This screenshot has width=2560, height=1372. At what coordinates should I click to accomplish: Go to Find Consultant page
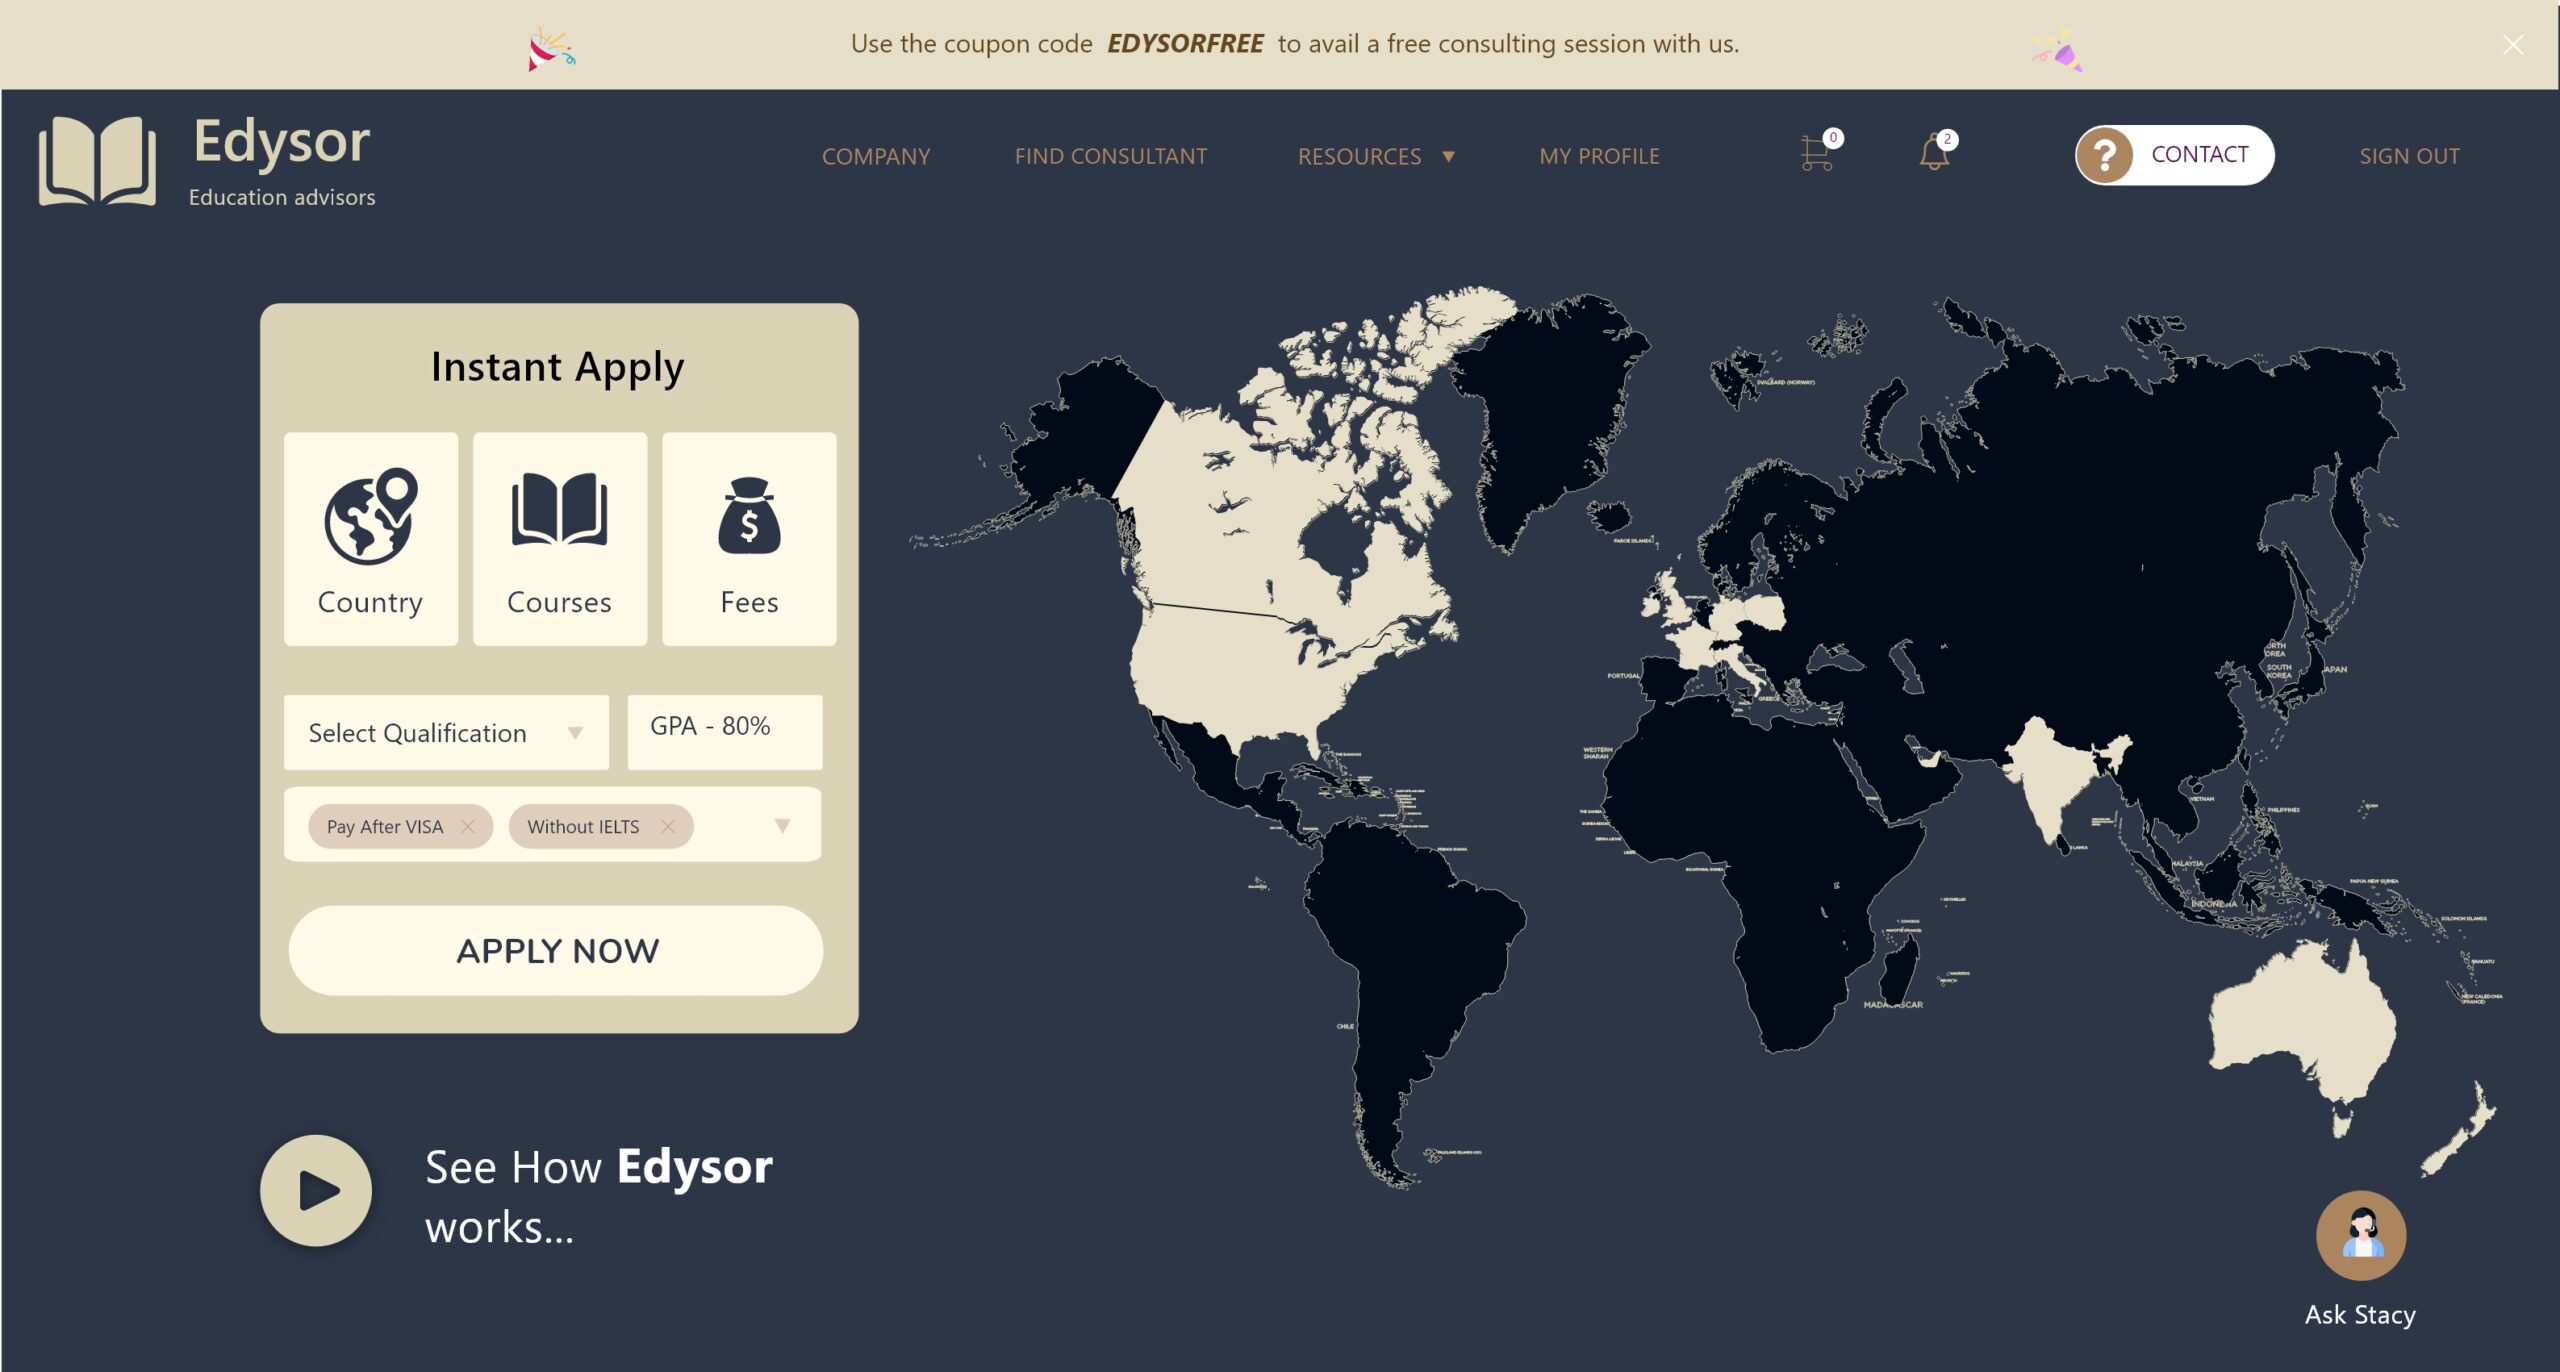tap(1110, 156)
